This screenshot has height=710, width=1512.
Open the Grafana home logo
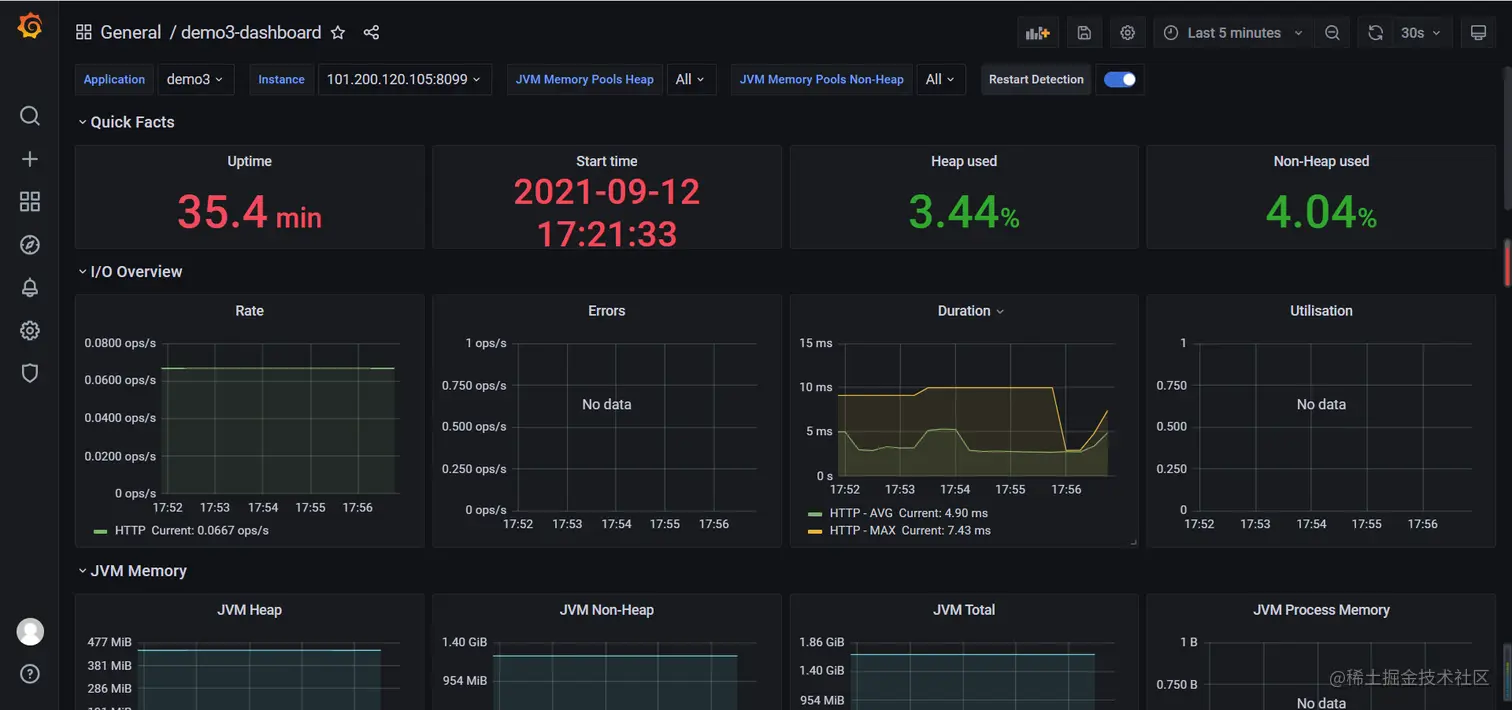pos(30,27)
